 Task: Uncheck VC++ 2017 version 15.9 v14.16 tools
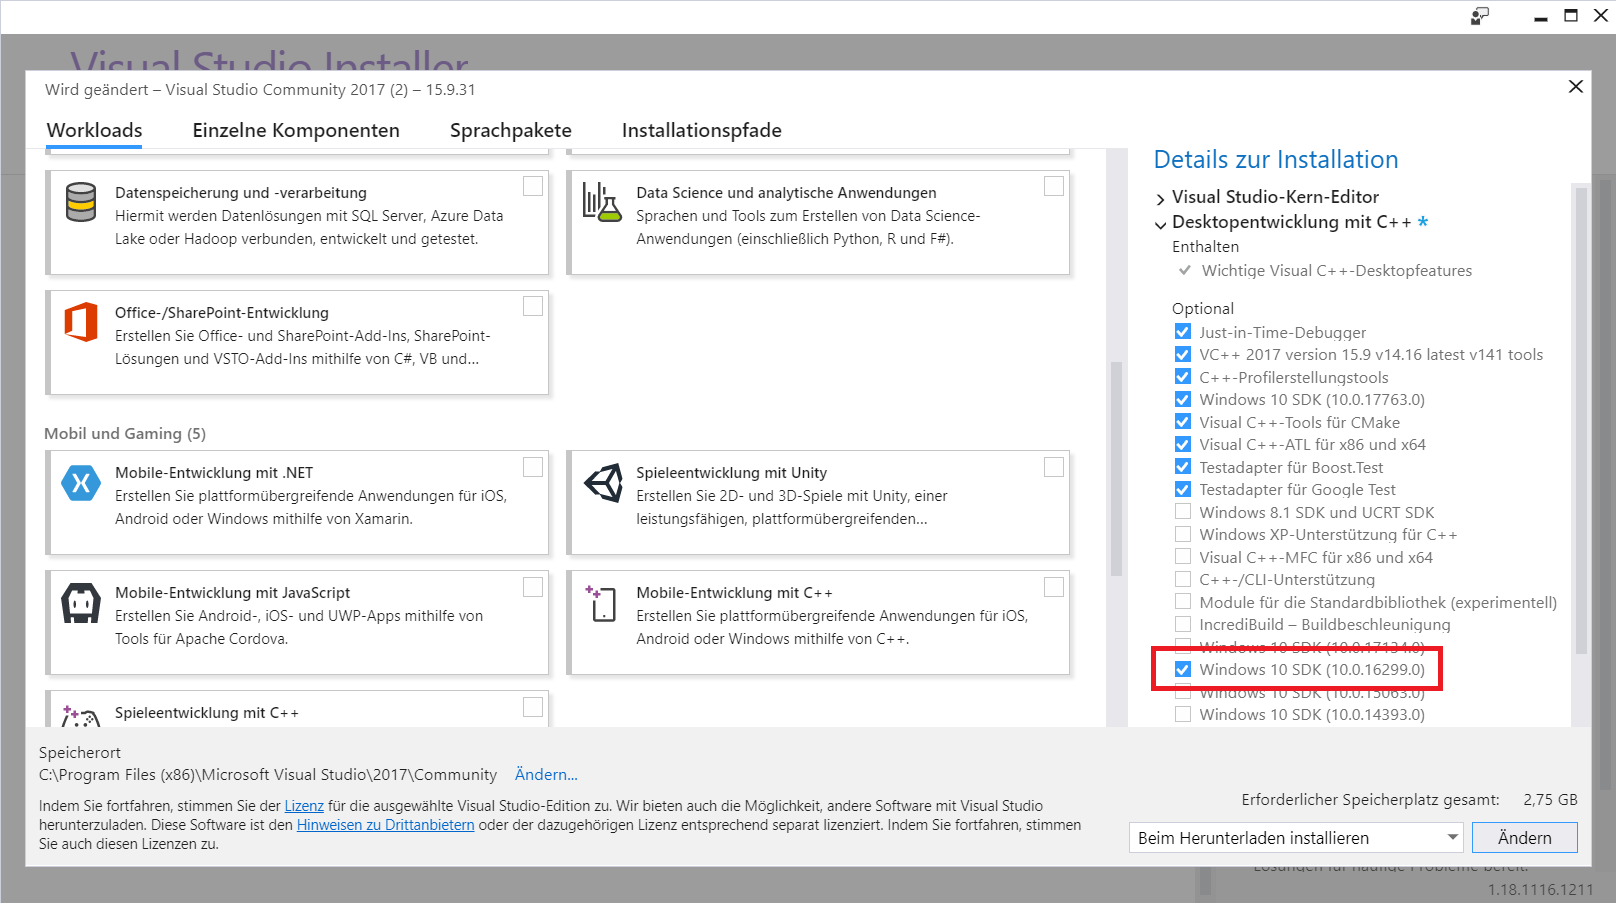(x=1183, y=354)
